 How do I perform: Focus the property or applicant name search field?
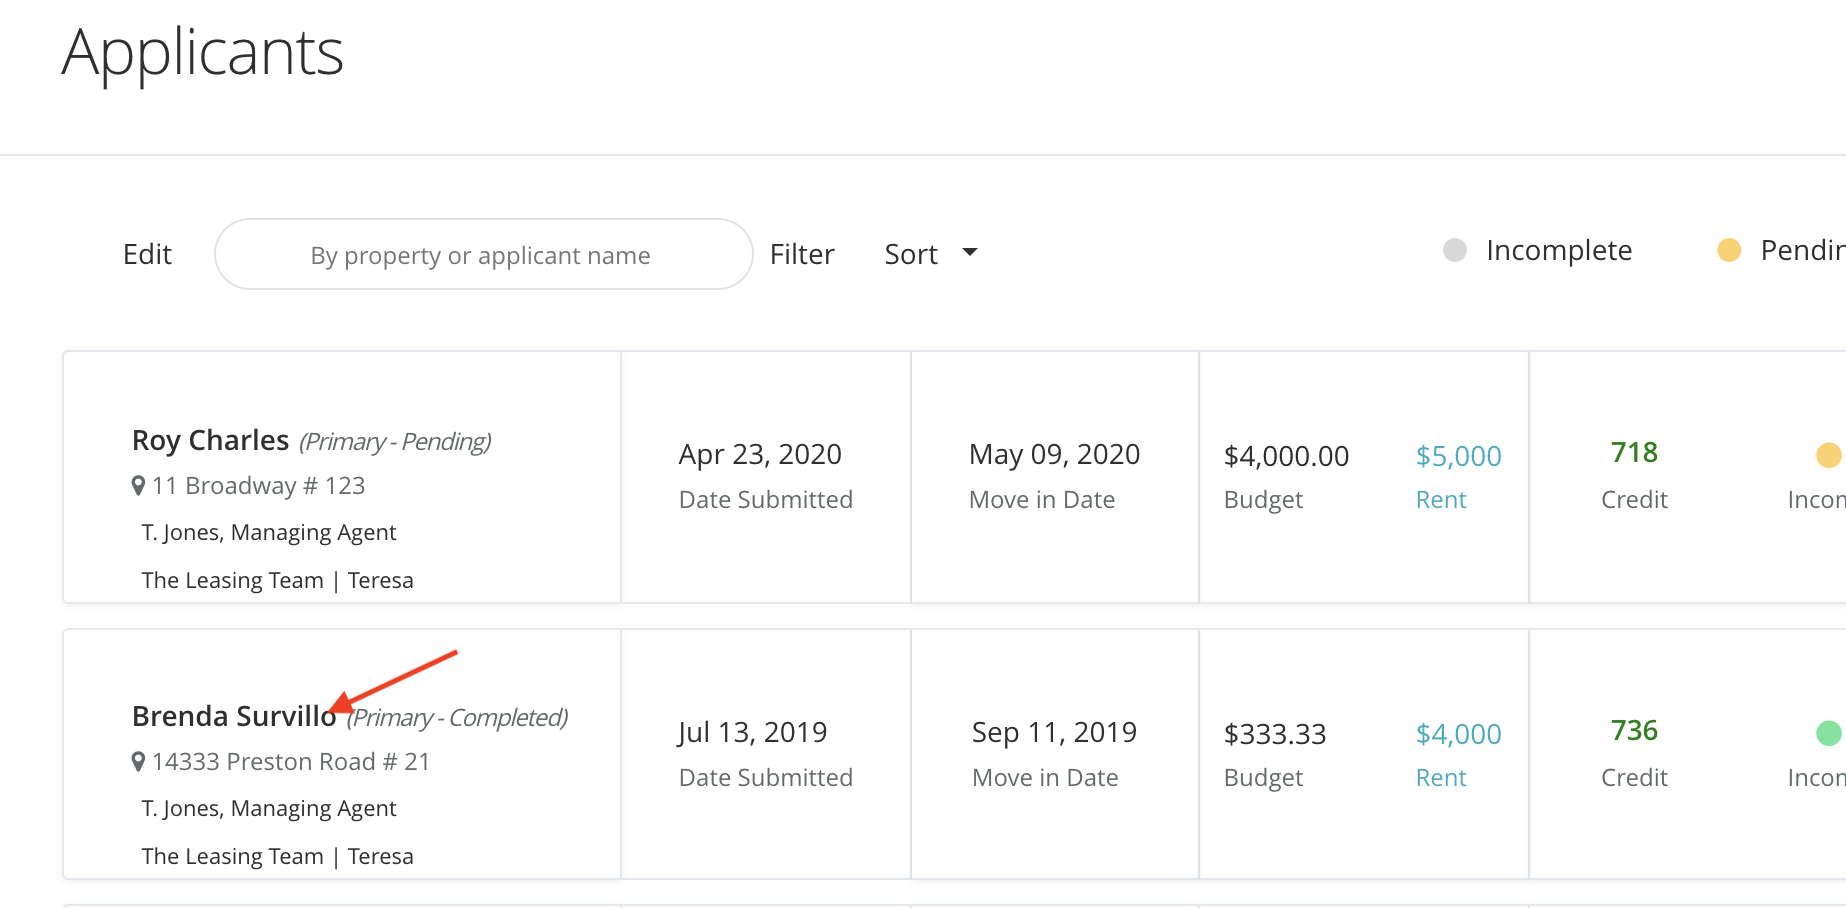pos(482,255)
